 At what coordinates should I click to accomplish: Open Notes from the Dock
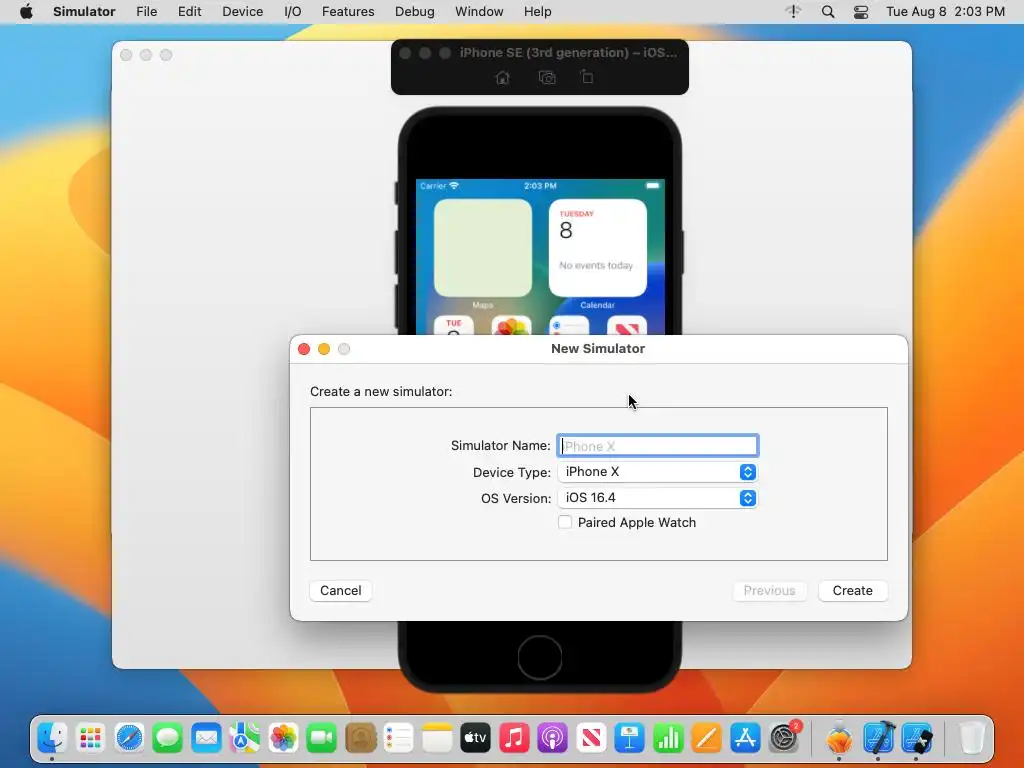tap(437, 738)
